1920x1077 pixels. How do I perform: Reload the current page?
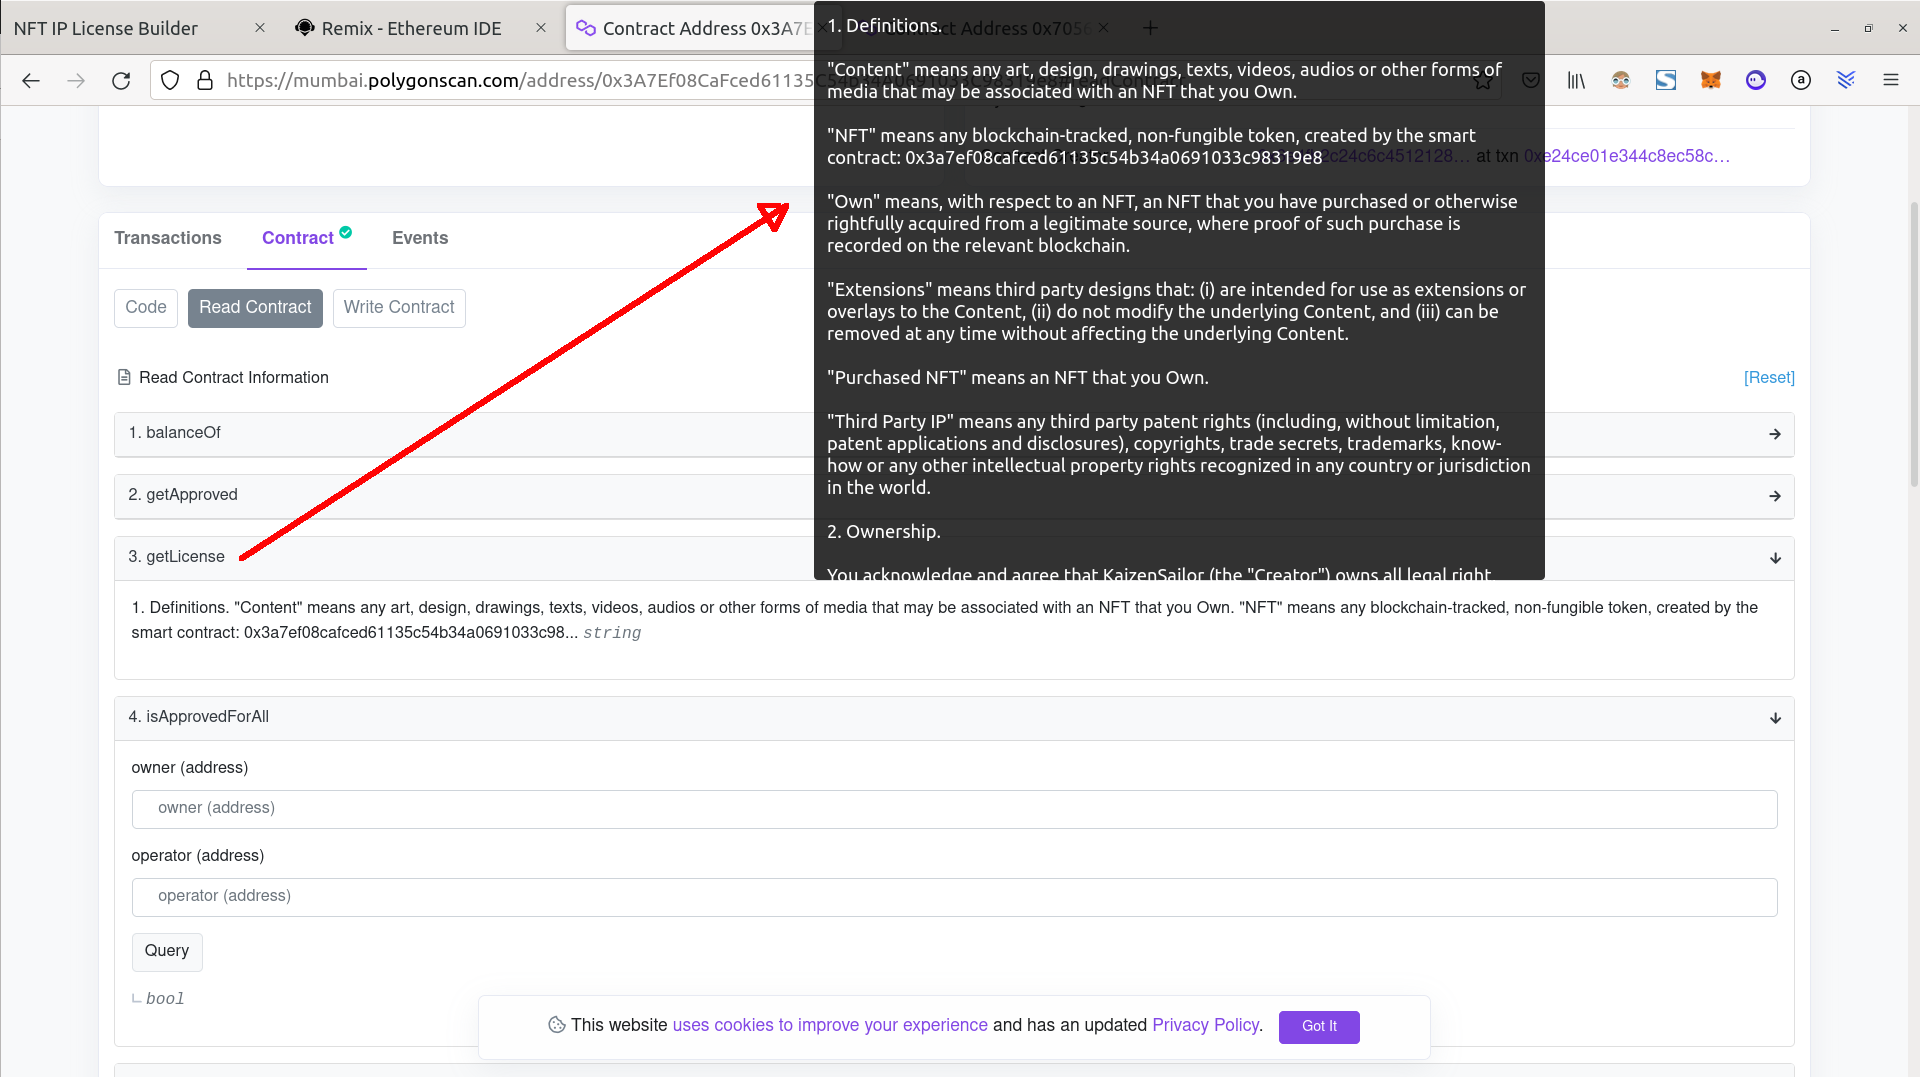(x=121, y=81)
